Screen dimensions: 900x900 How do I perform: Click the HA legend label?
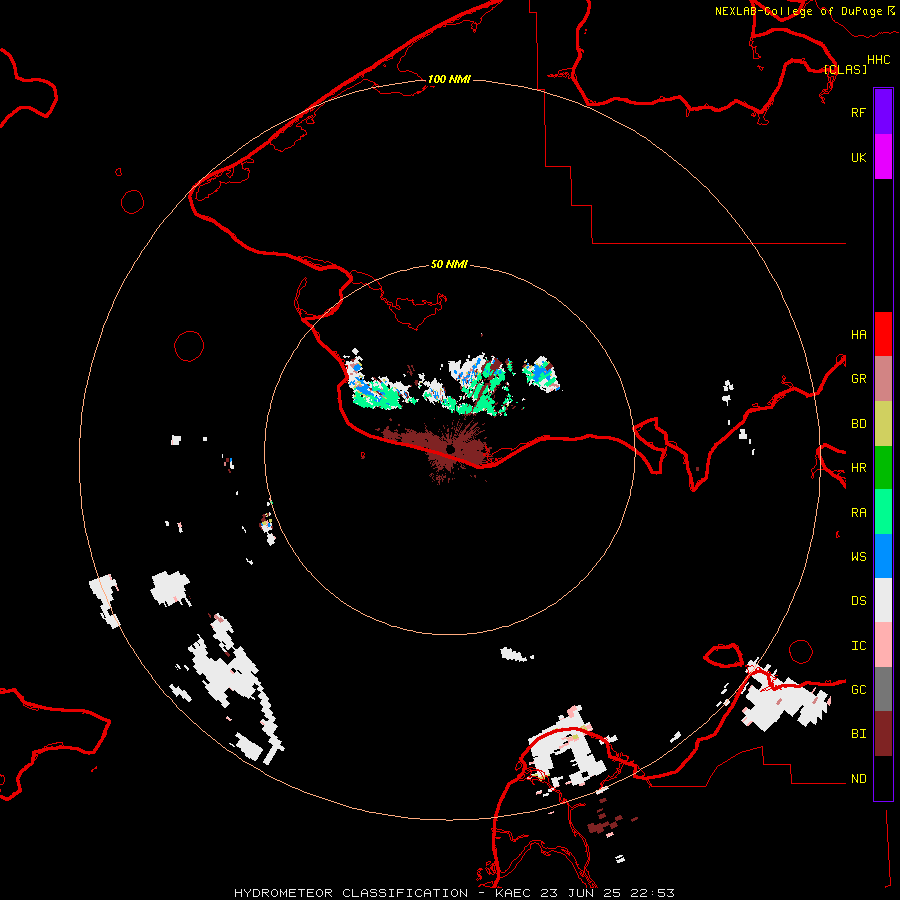pyautogui.click(x=858, y=334)
